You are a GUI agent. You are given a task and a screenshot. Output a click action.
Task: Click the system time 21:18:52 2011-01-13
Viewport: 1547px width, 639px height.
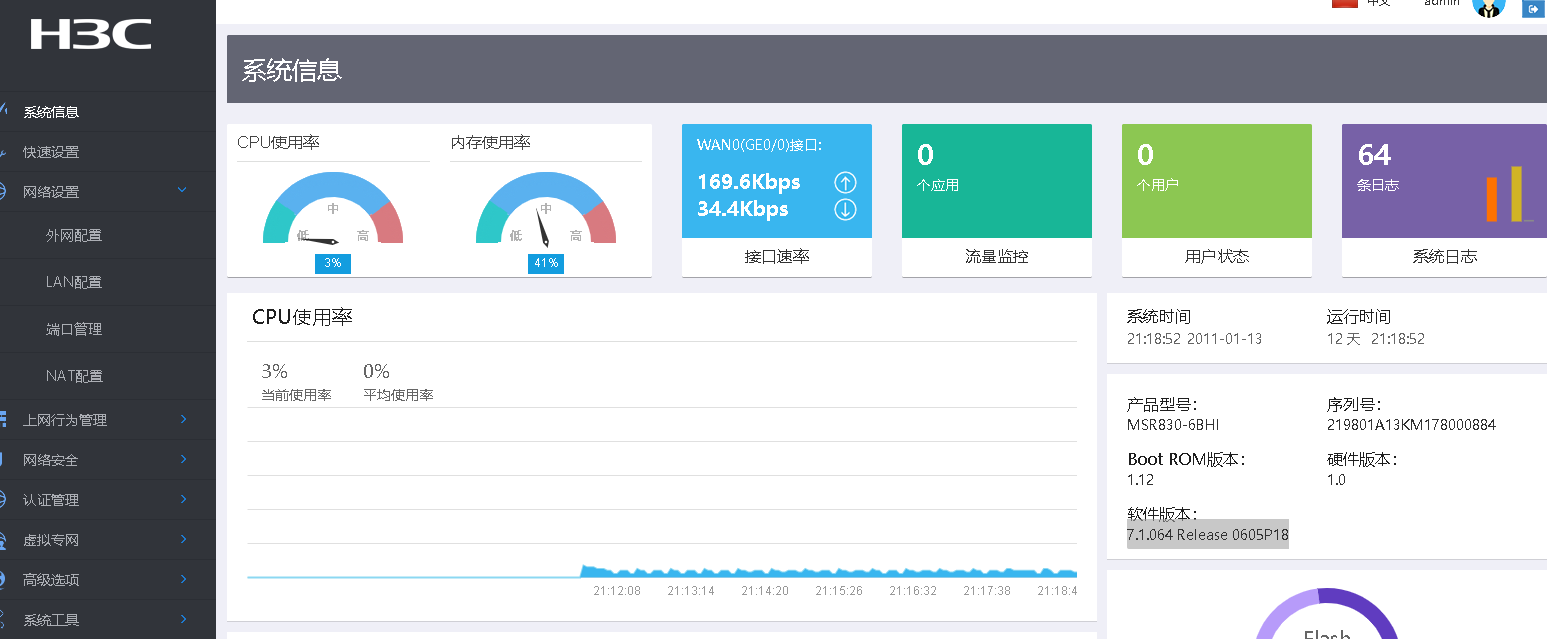(1194, 339)
